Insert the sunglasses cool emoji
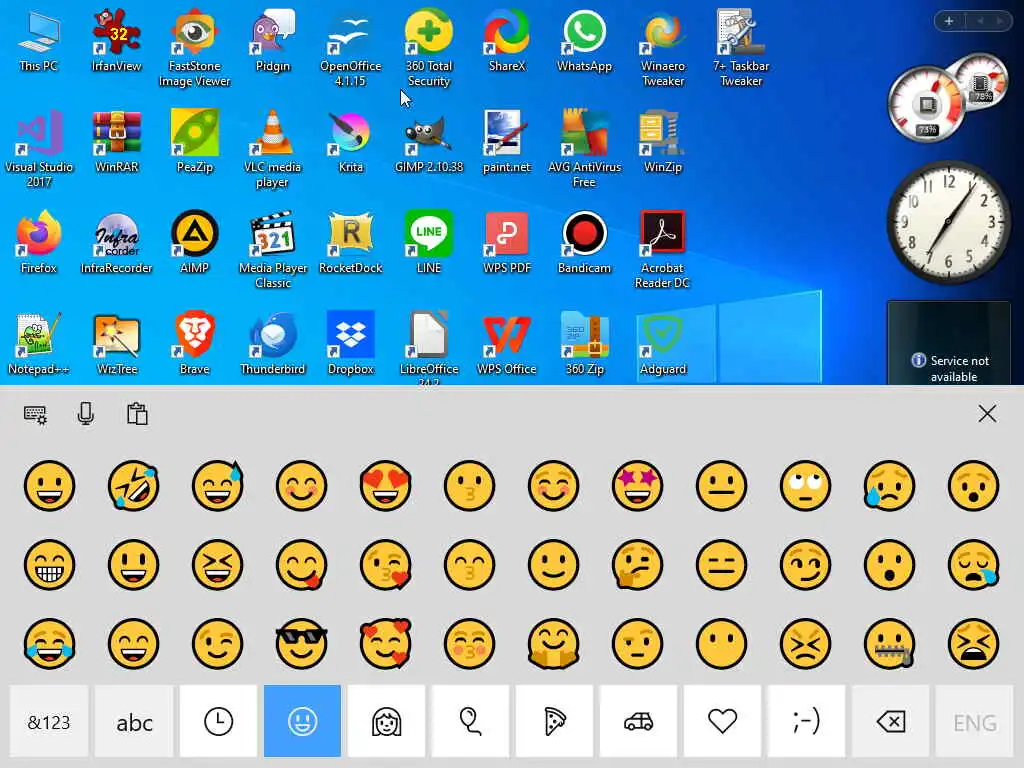 (301, 644)
